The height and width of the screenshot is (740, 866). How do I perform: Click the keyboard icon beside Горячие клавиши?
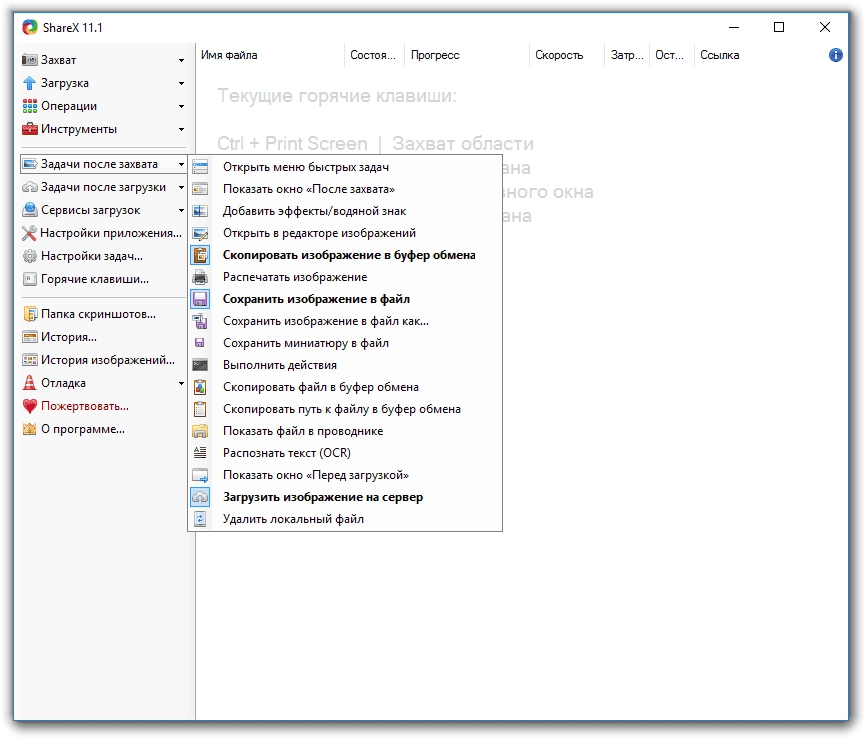tap(29, 279)
